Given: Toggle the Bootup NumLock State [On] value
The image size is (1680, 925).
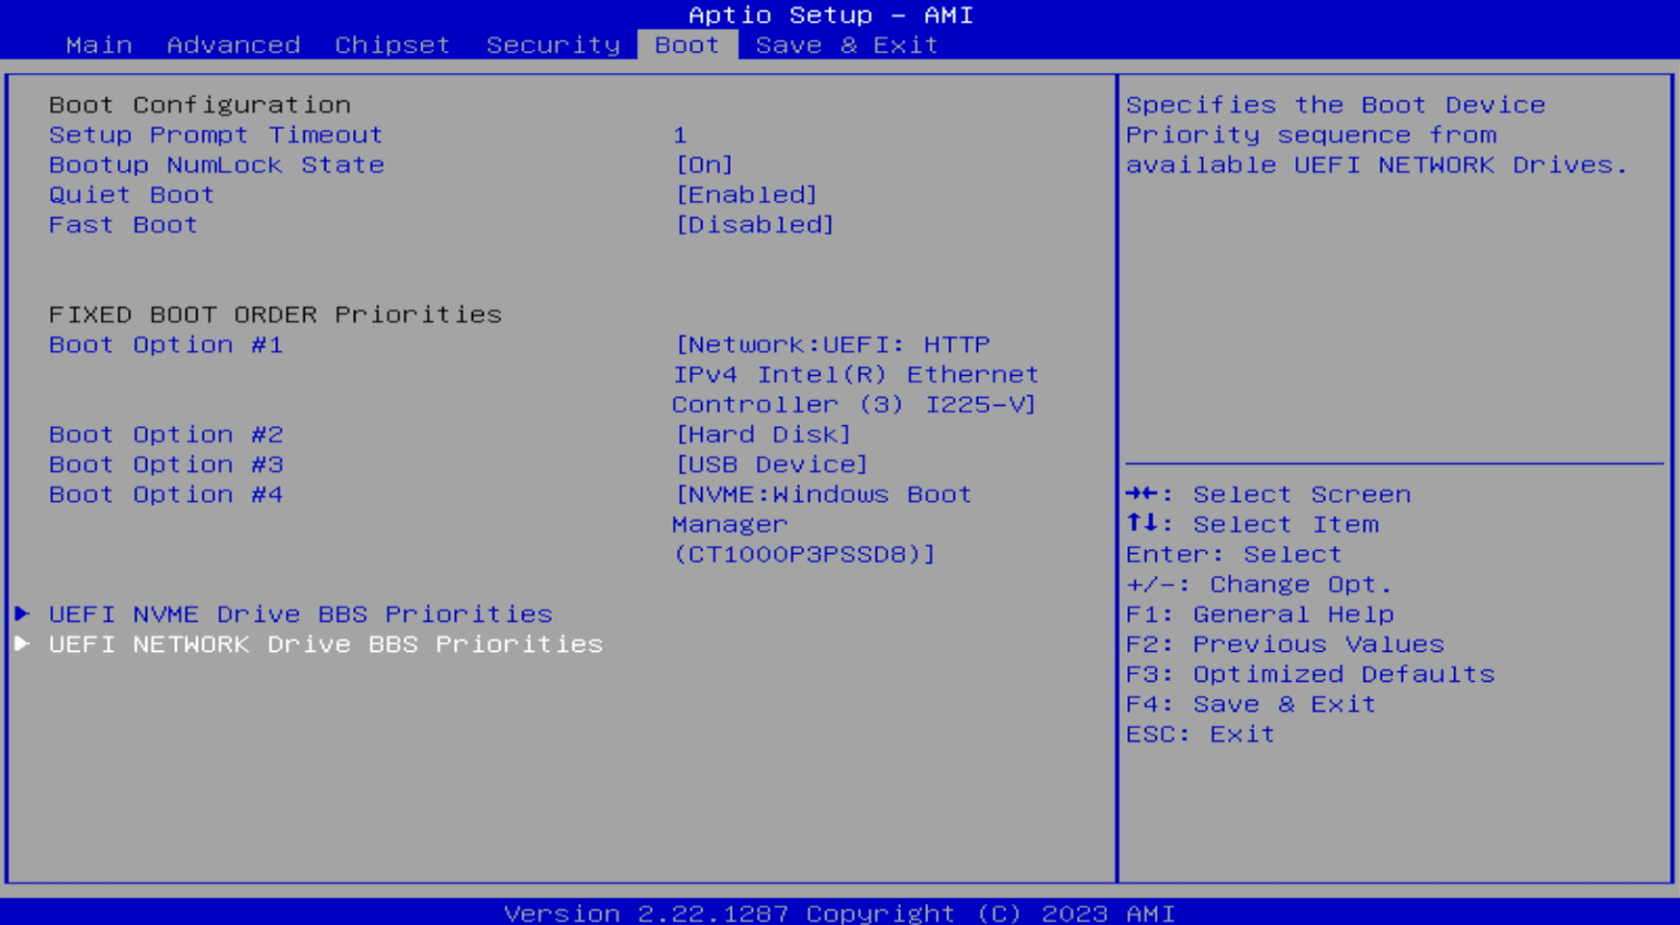Looking at the screenshot, I should pos(704,165).
